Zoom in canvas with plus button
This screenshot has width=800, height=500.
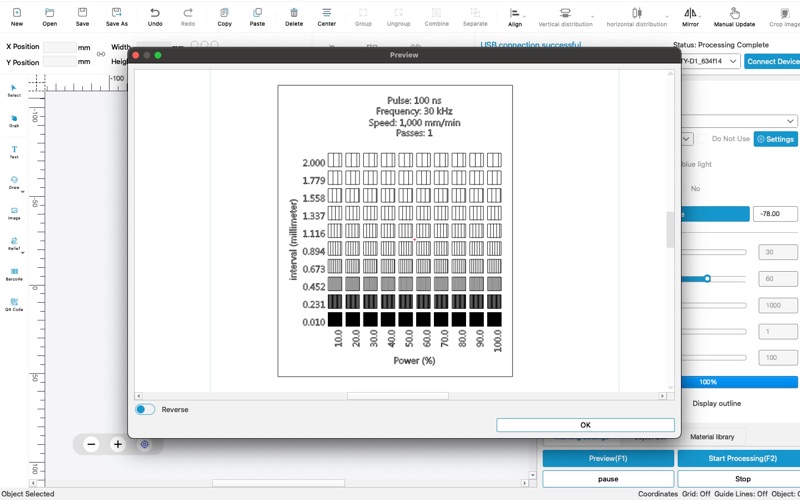[118, 444]
